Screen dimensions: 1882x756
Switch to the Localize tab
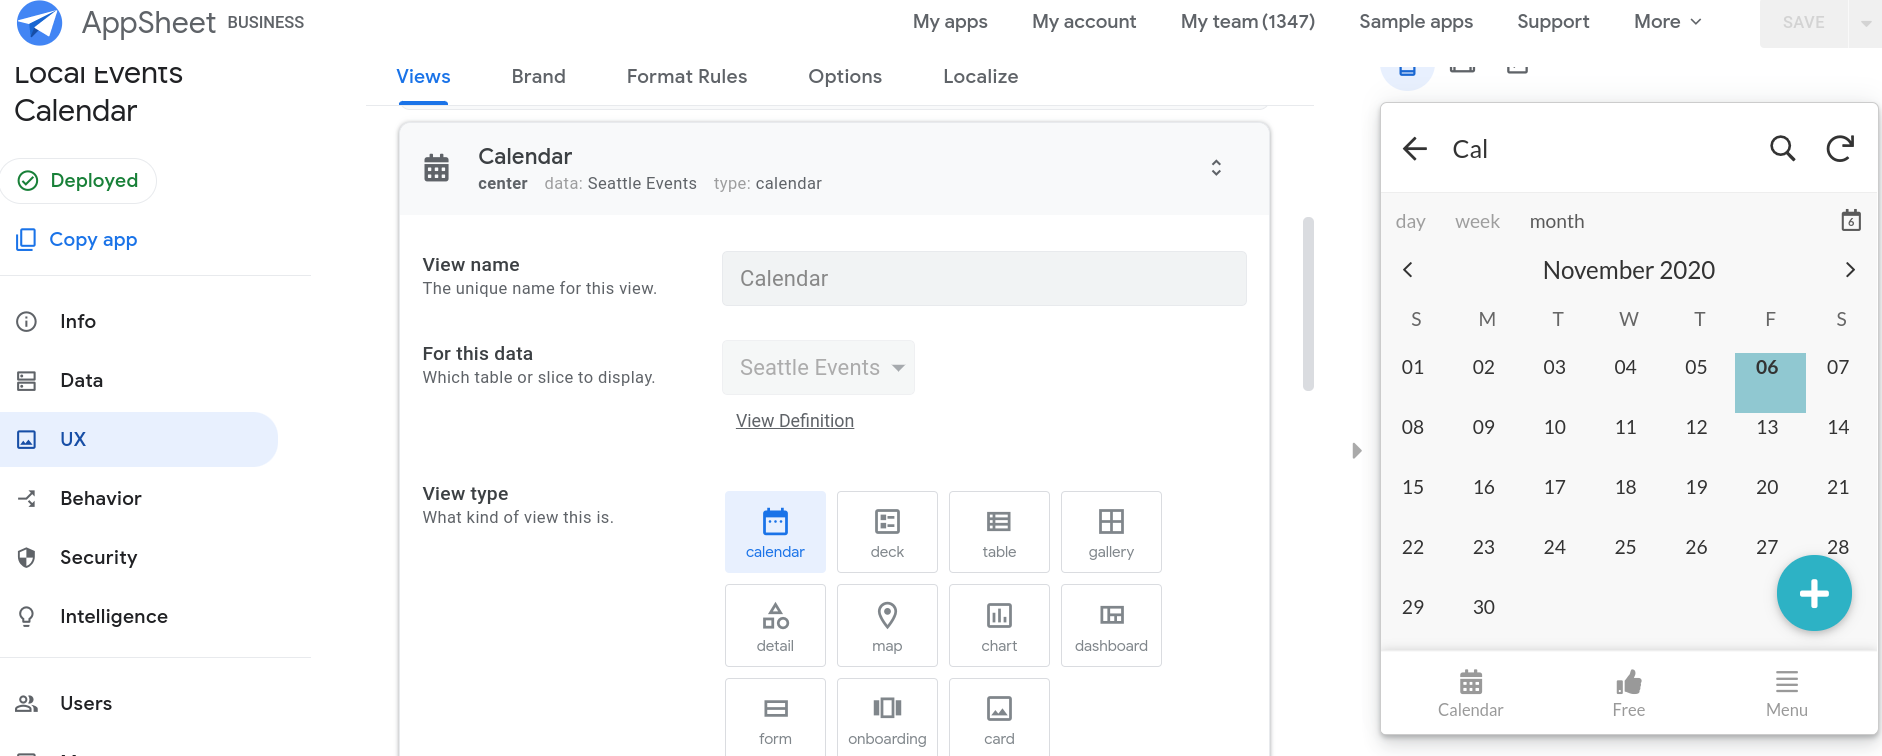pyautogui.click(x=980, y=77)
